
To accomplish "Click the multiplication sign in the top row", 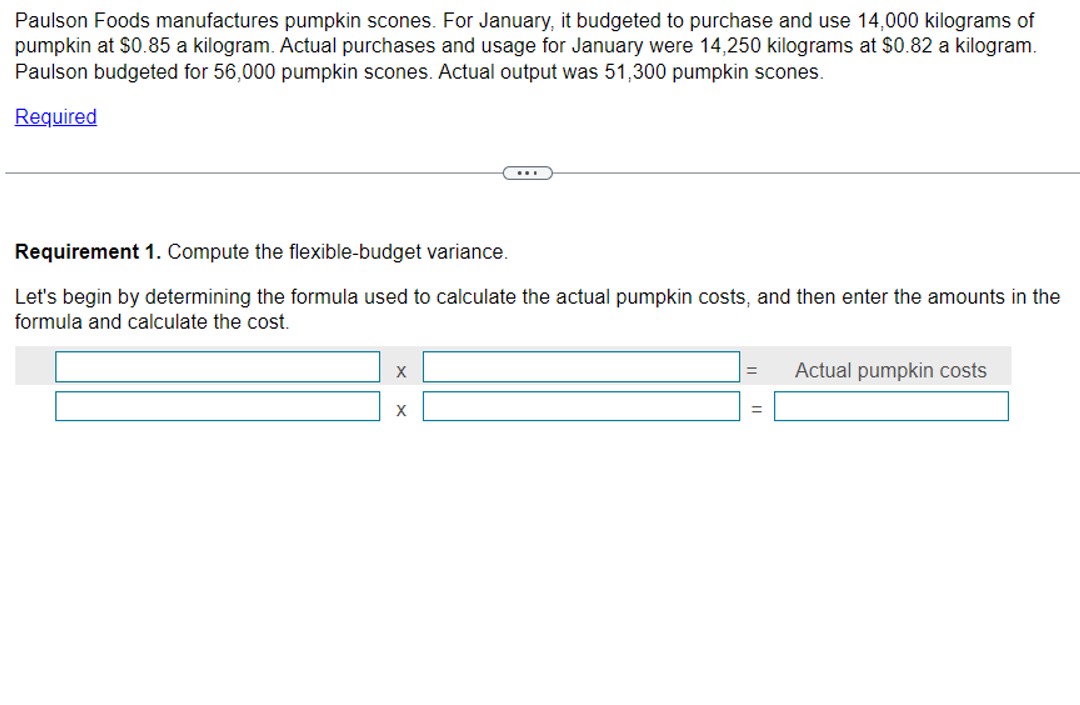I will tap(401, 370).
